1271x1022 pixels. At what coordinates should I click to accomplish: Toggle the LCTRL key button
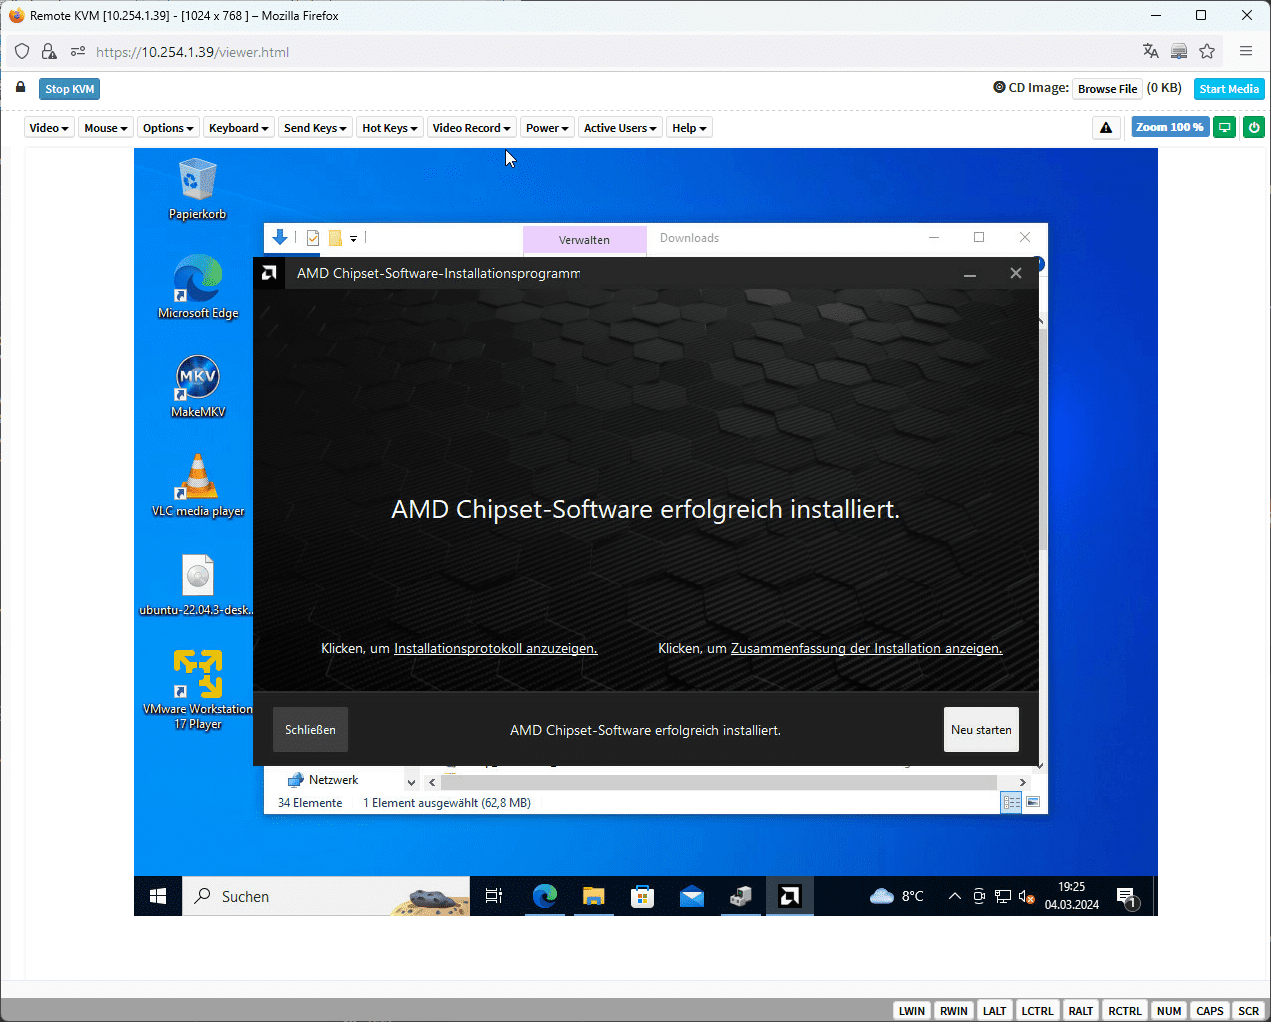click(x=1037, y=1010)
